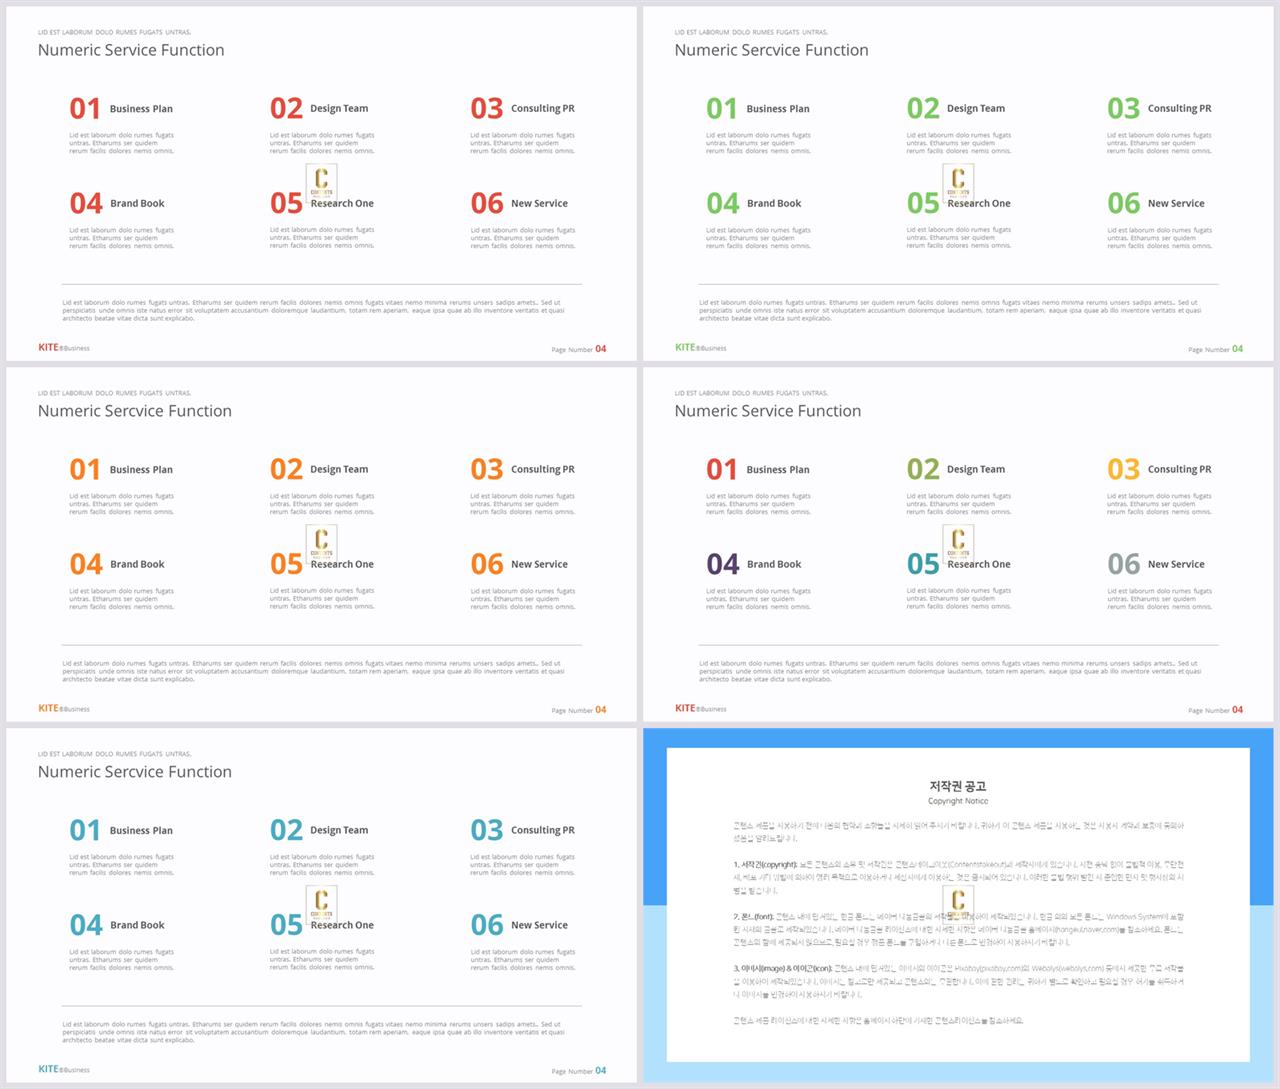Click the 'Copyright Notice' subtitle
1280x1089 pixels.
coord(958,801)
